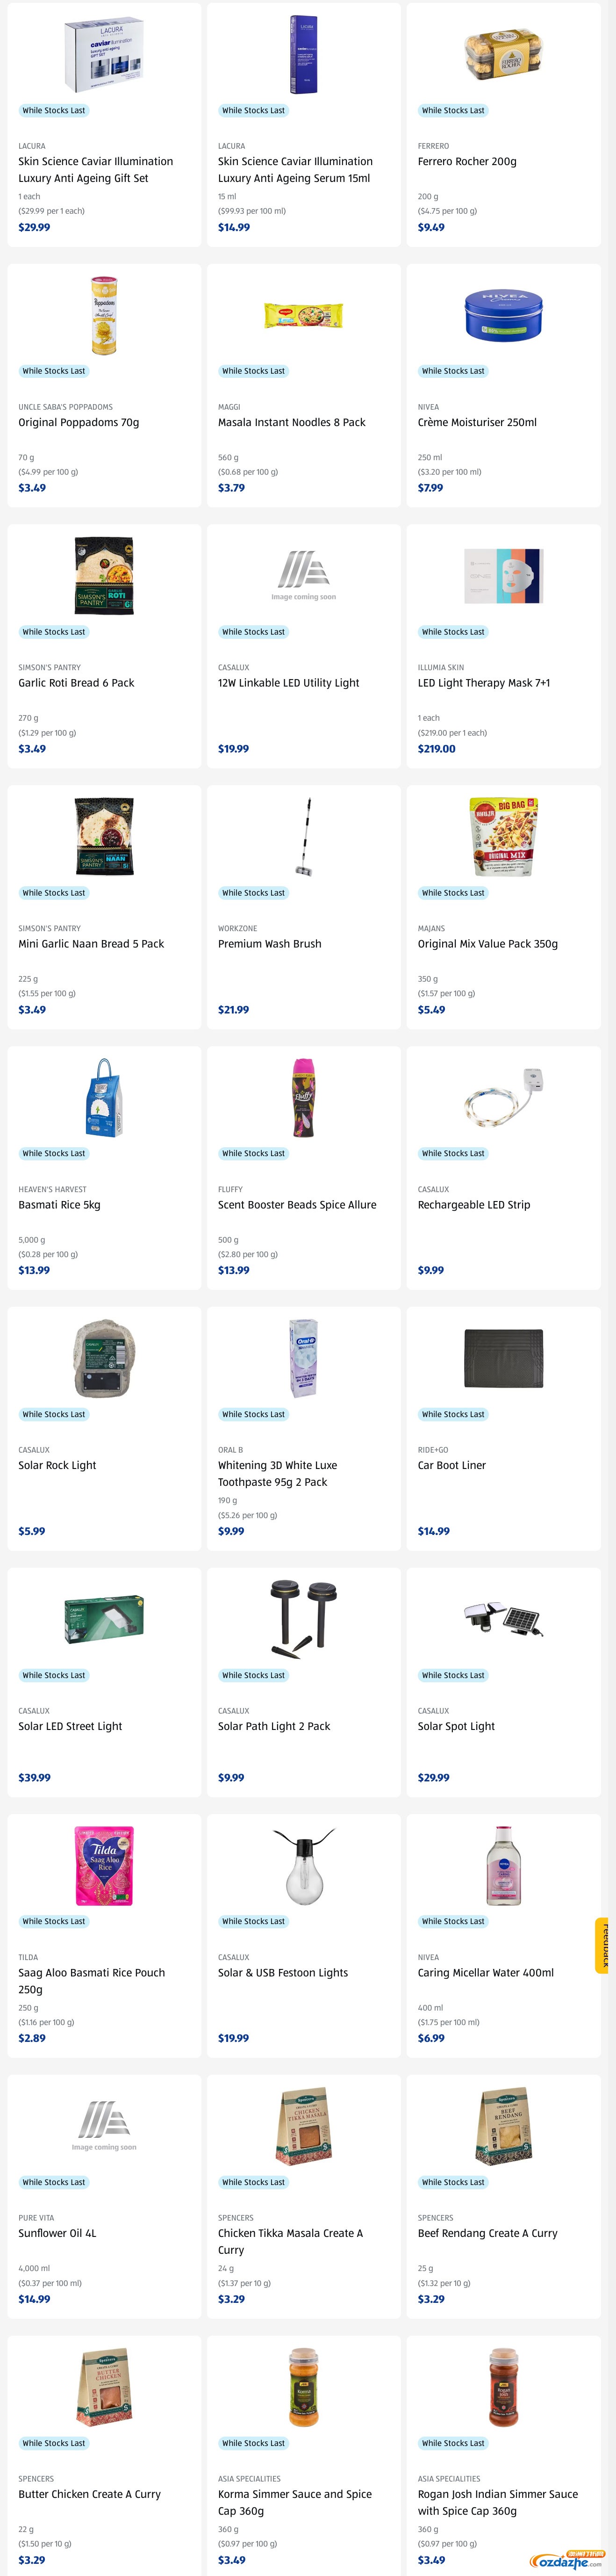
Task: Click the Nivea Crème Moisturiser tin image
Action: pos(503,315)
